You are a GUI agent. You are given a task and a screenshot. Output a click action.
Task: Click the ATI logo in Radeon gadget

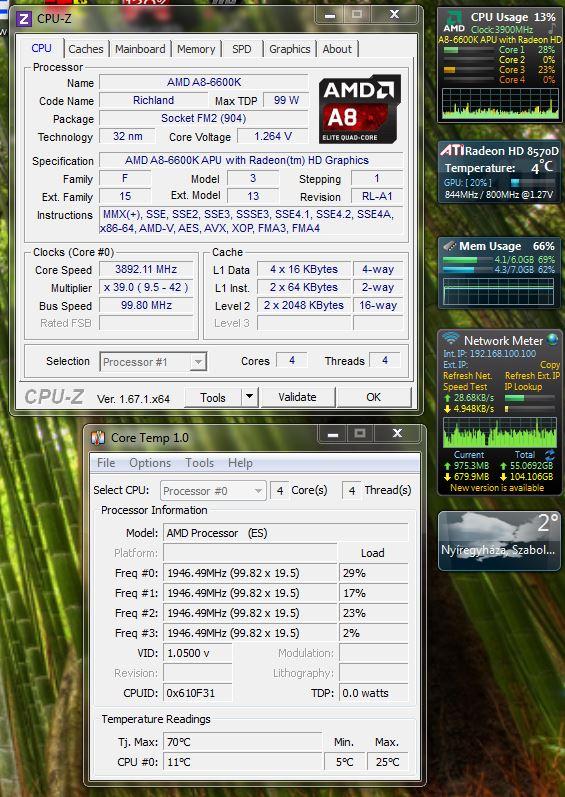click(x=452, y=150)
